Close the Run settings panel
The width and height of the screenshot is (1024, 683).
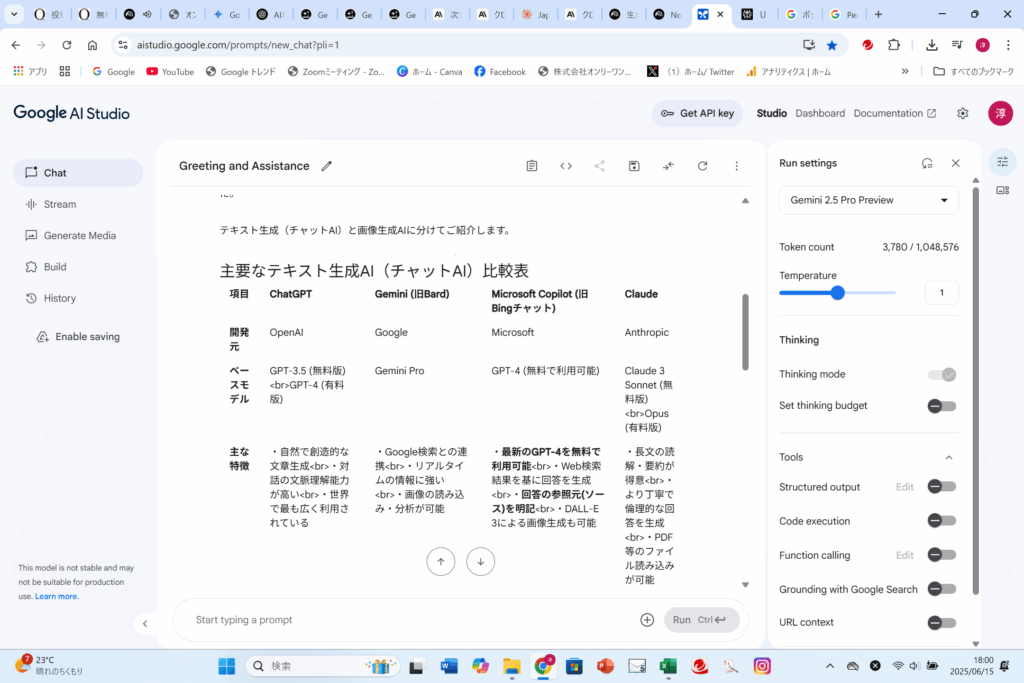955,163
